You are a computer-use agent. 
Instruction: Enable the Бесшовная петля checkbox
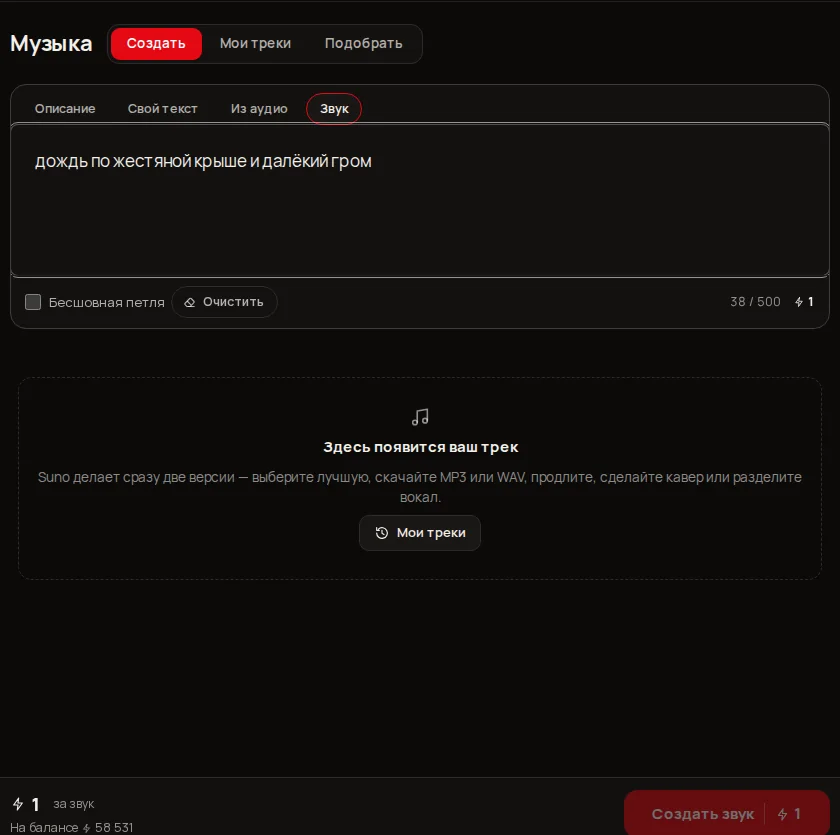coord(33,302)
